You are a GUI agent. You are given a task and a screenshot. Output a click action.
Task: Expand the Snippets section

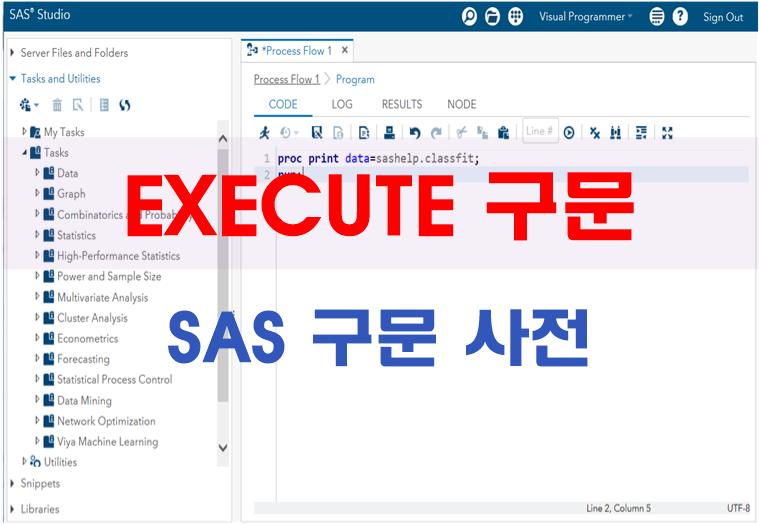(12, 483)
